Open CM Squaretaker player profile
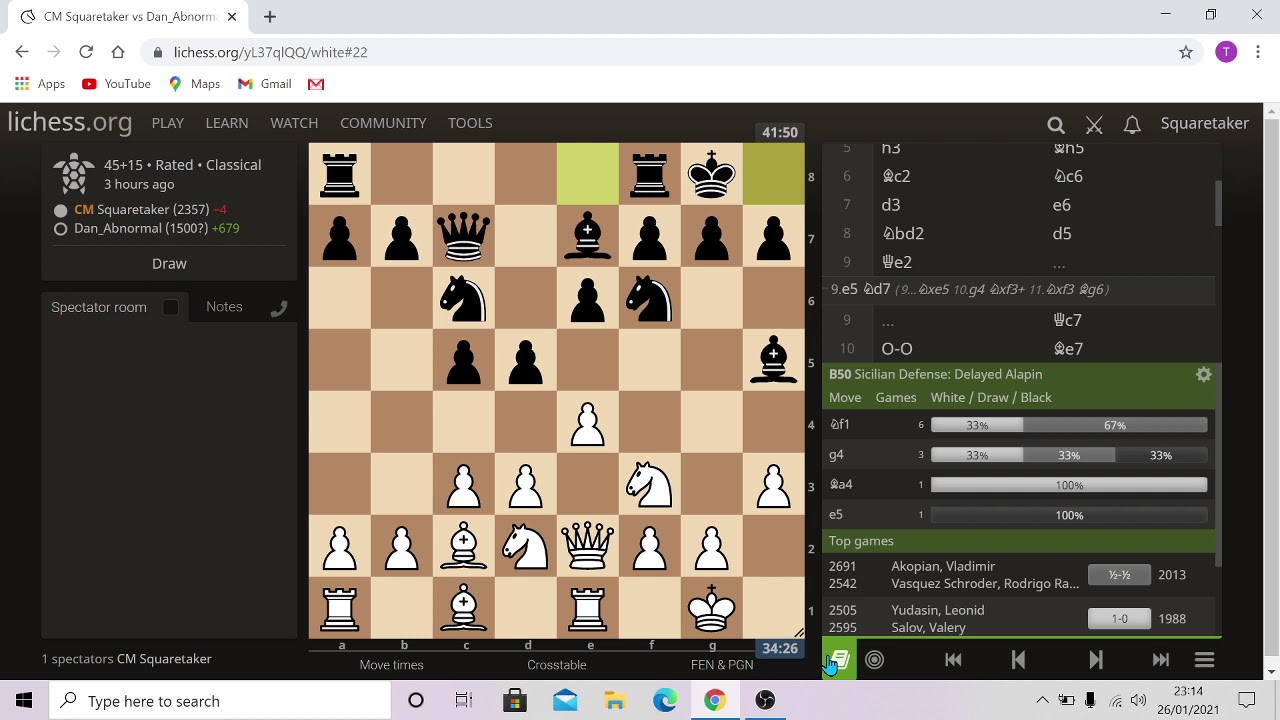Image resolution: width=1280 pixels, height=720 pixels. (x=141, y=209)
